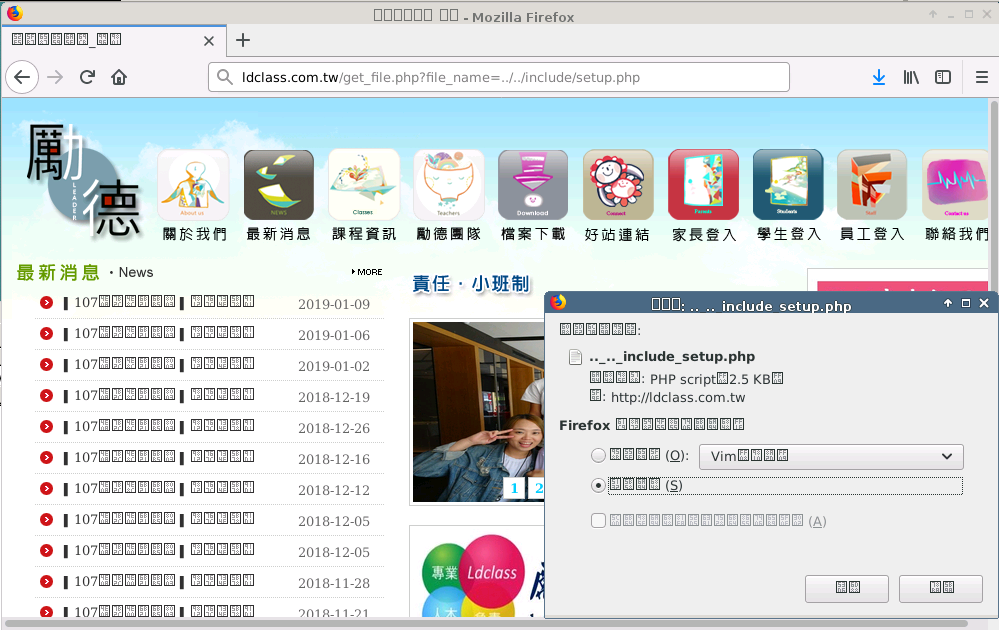The width and height of the screenshot is (999, 630).
Task: Click the MORE news link
Action: coord(367,272)
